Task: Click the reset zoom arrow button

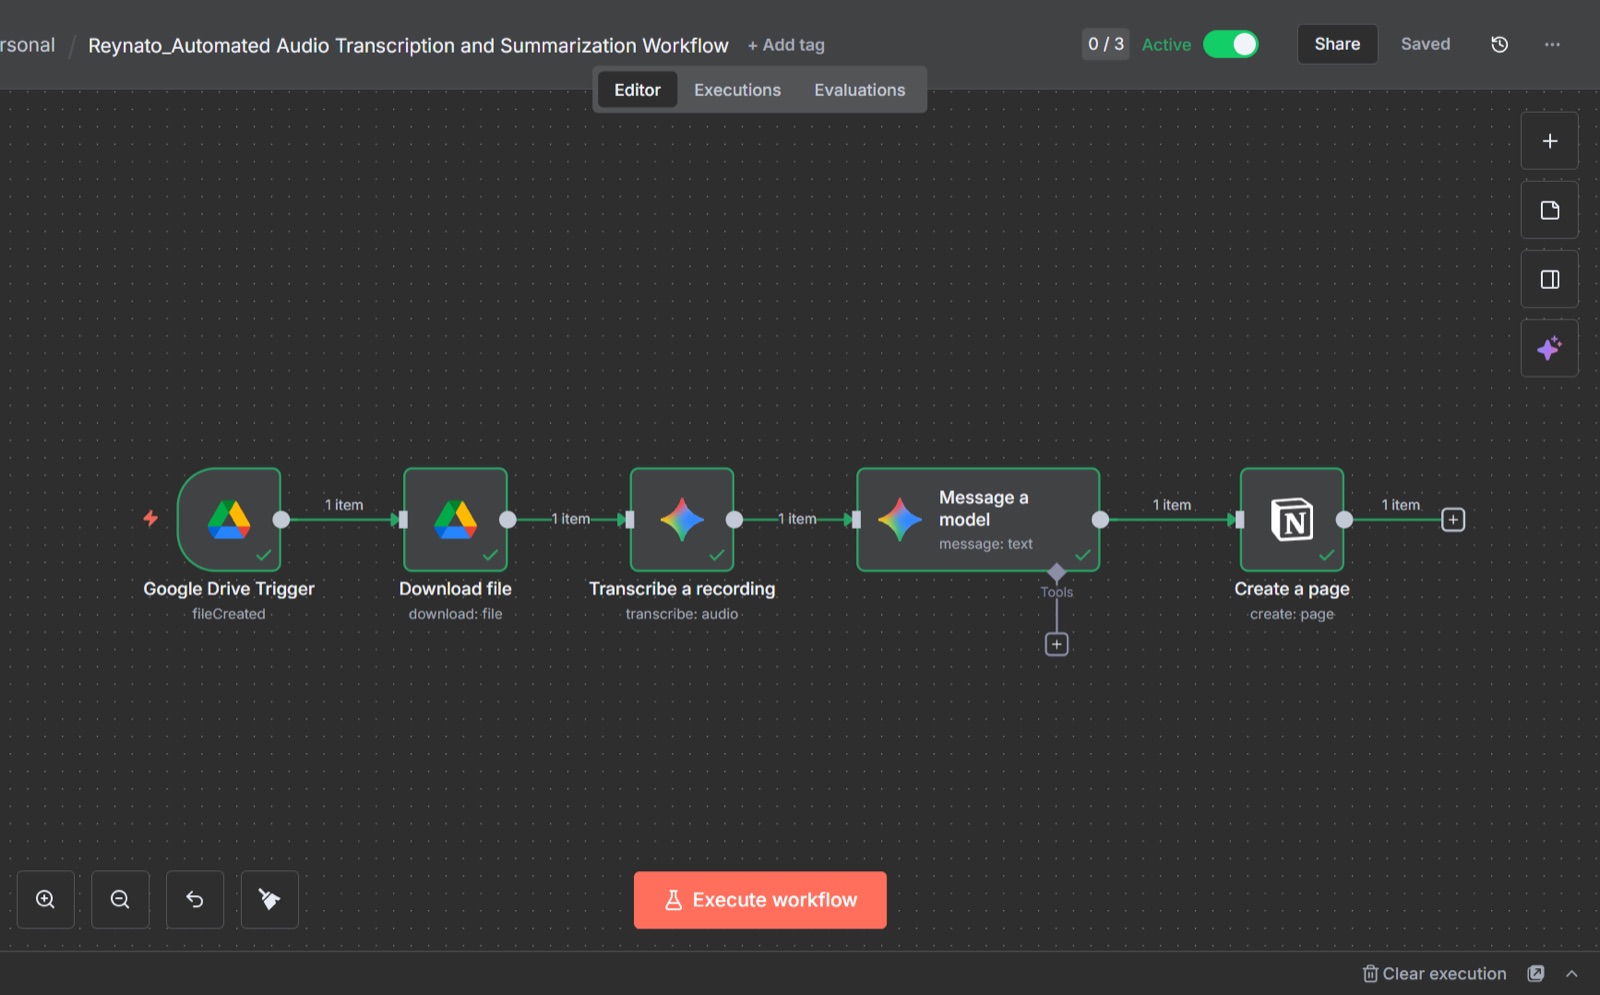Action: [195, 900]
